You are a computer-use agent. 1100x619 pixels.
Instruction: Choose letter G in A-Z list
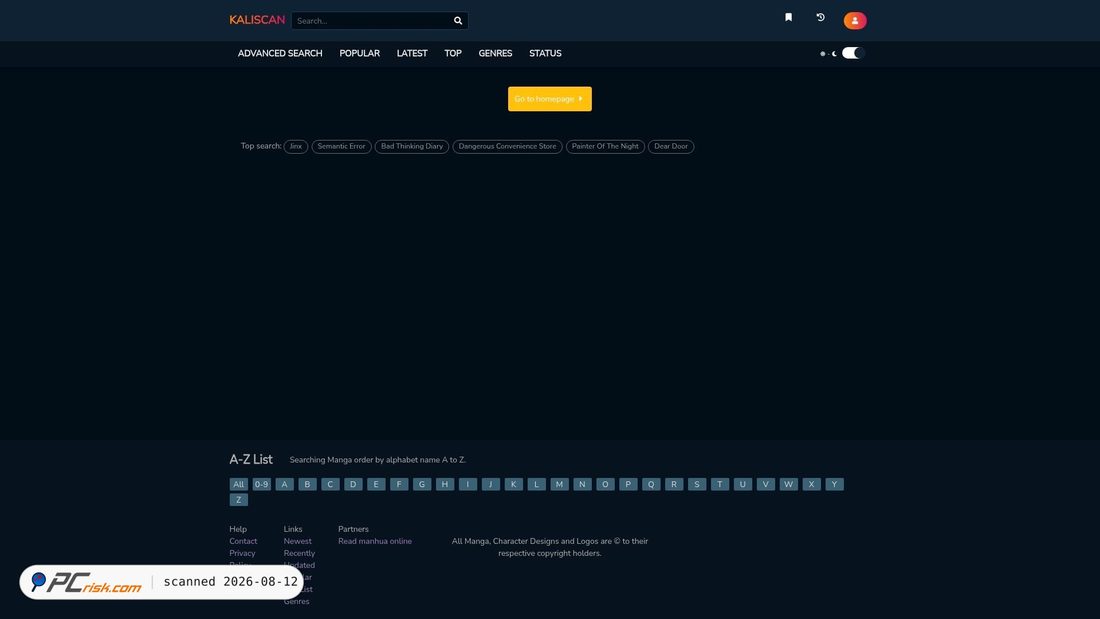[x=422, y=484]
